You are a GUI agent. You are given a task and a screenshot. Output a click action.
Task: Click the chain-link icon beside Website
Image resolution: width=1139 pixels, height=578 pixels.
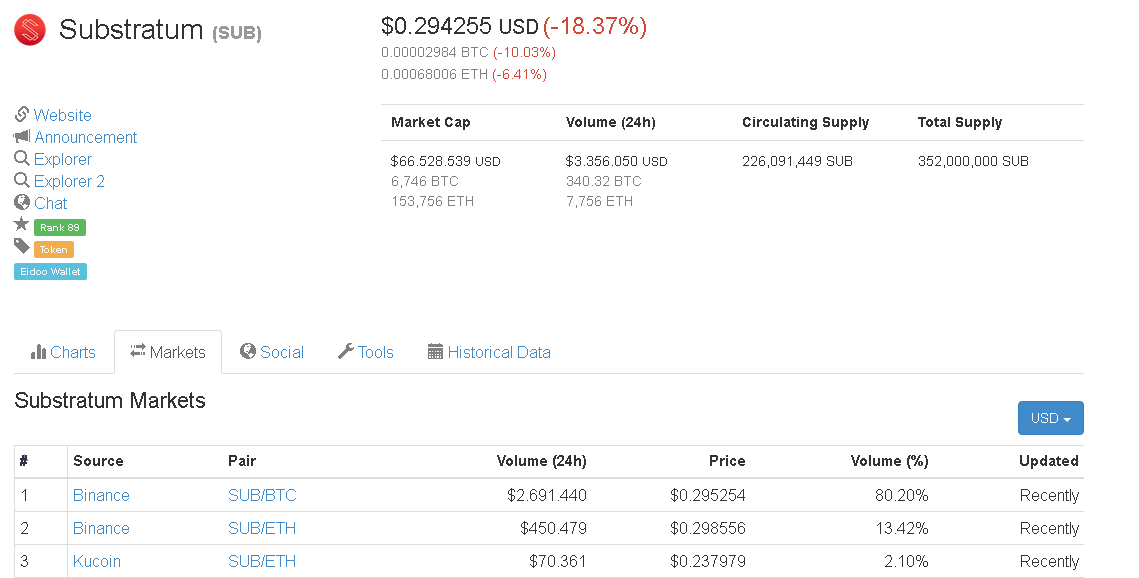(x=22, y=115)
